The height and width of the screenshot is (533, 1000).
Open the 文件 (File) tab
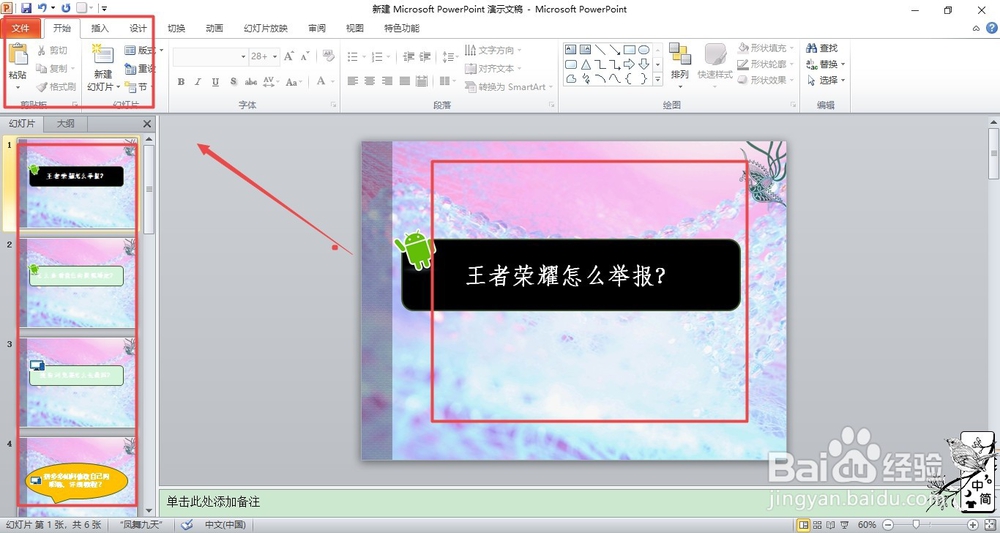(x=20, y=28)
